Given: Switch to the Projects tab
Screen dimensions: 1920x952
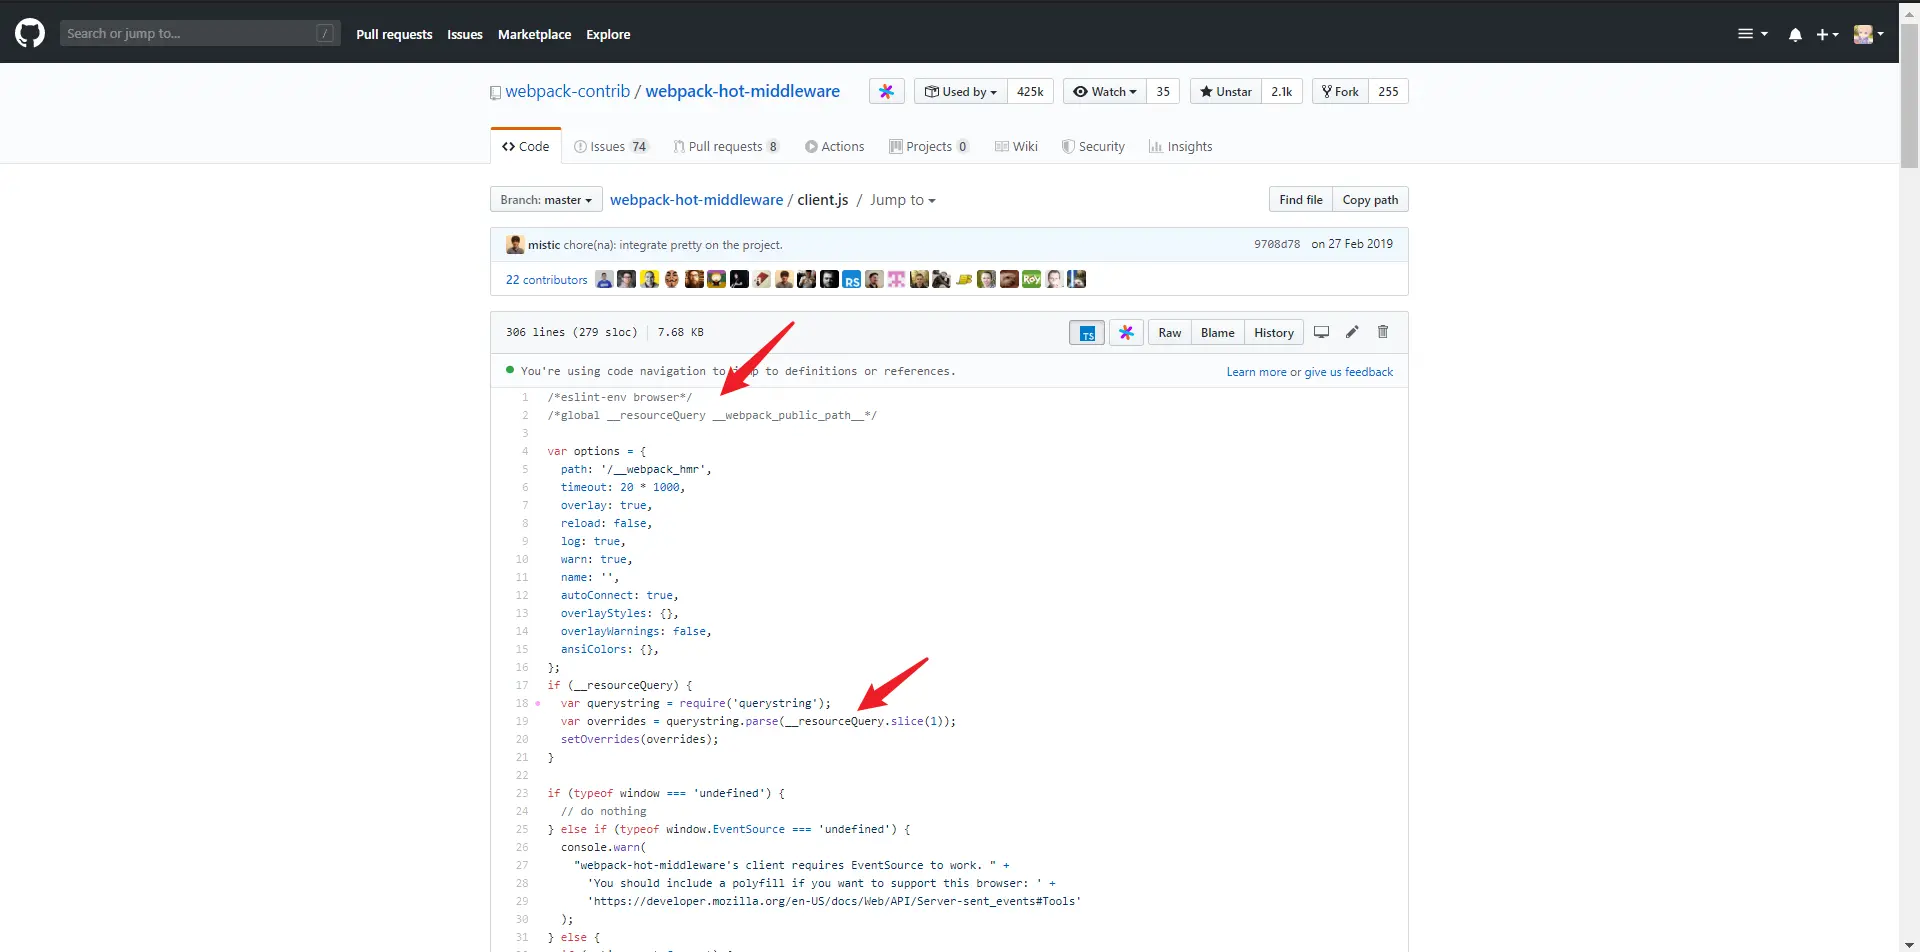Looking at the screenshot, I should [x=929, y=146].
